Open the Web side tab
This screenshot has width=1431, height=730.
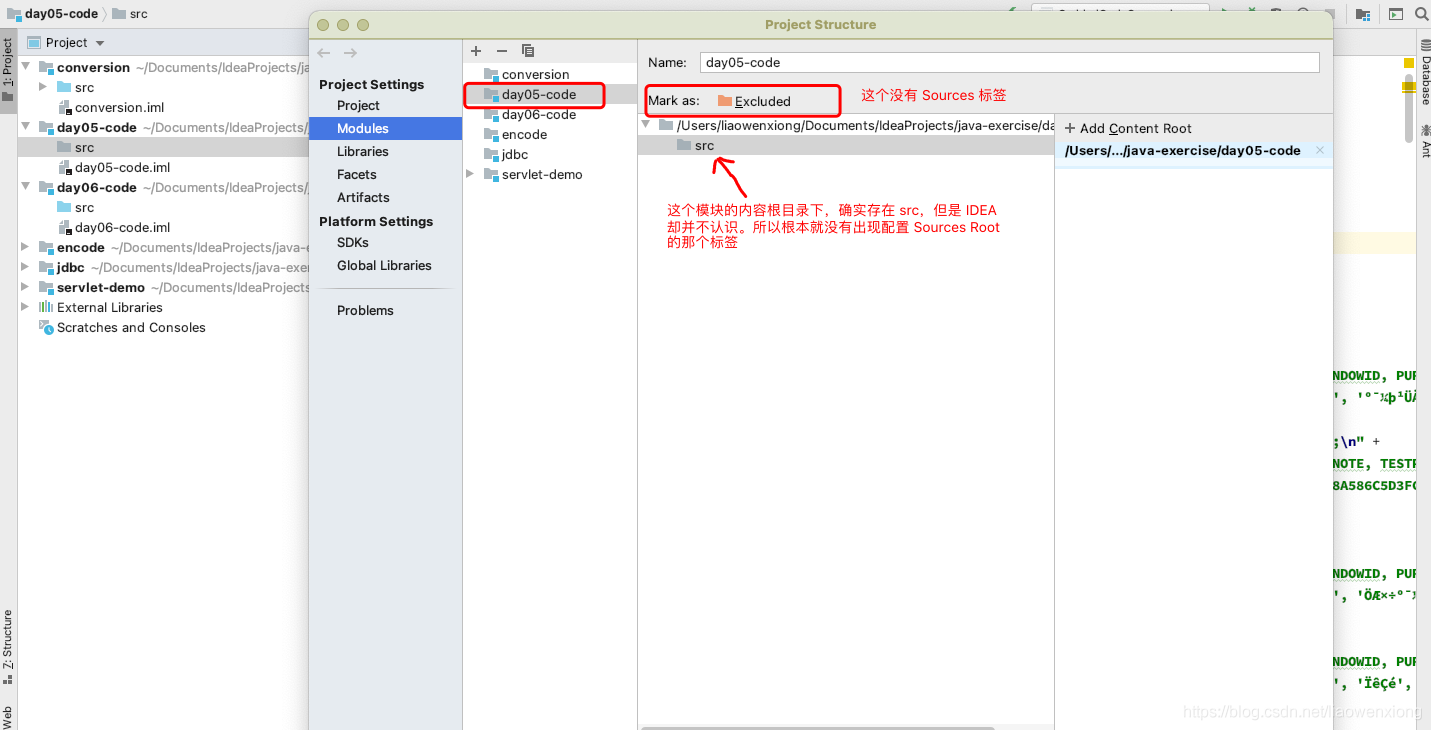click(8, 716)
